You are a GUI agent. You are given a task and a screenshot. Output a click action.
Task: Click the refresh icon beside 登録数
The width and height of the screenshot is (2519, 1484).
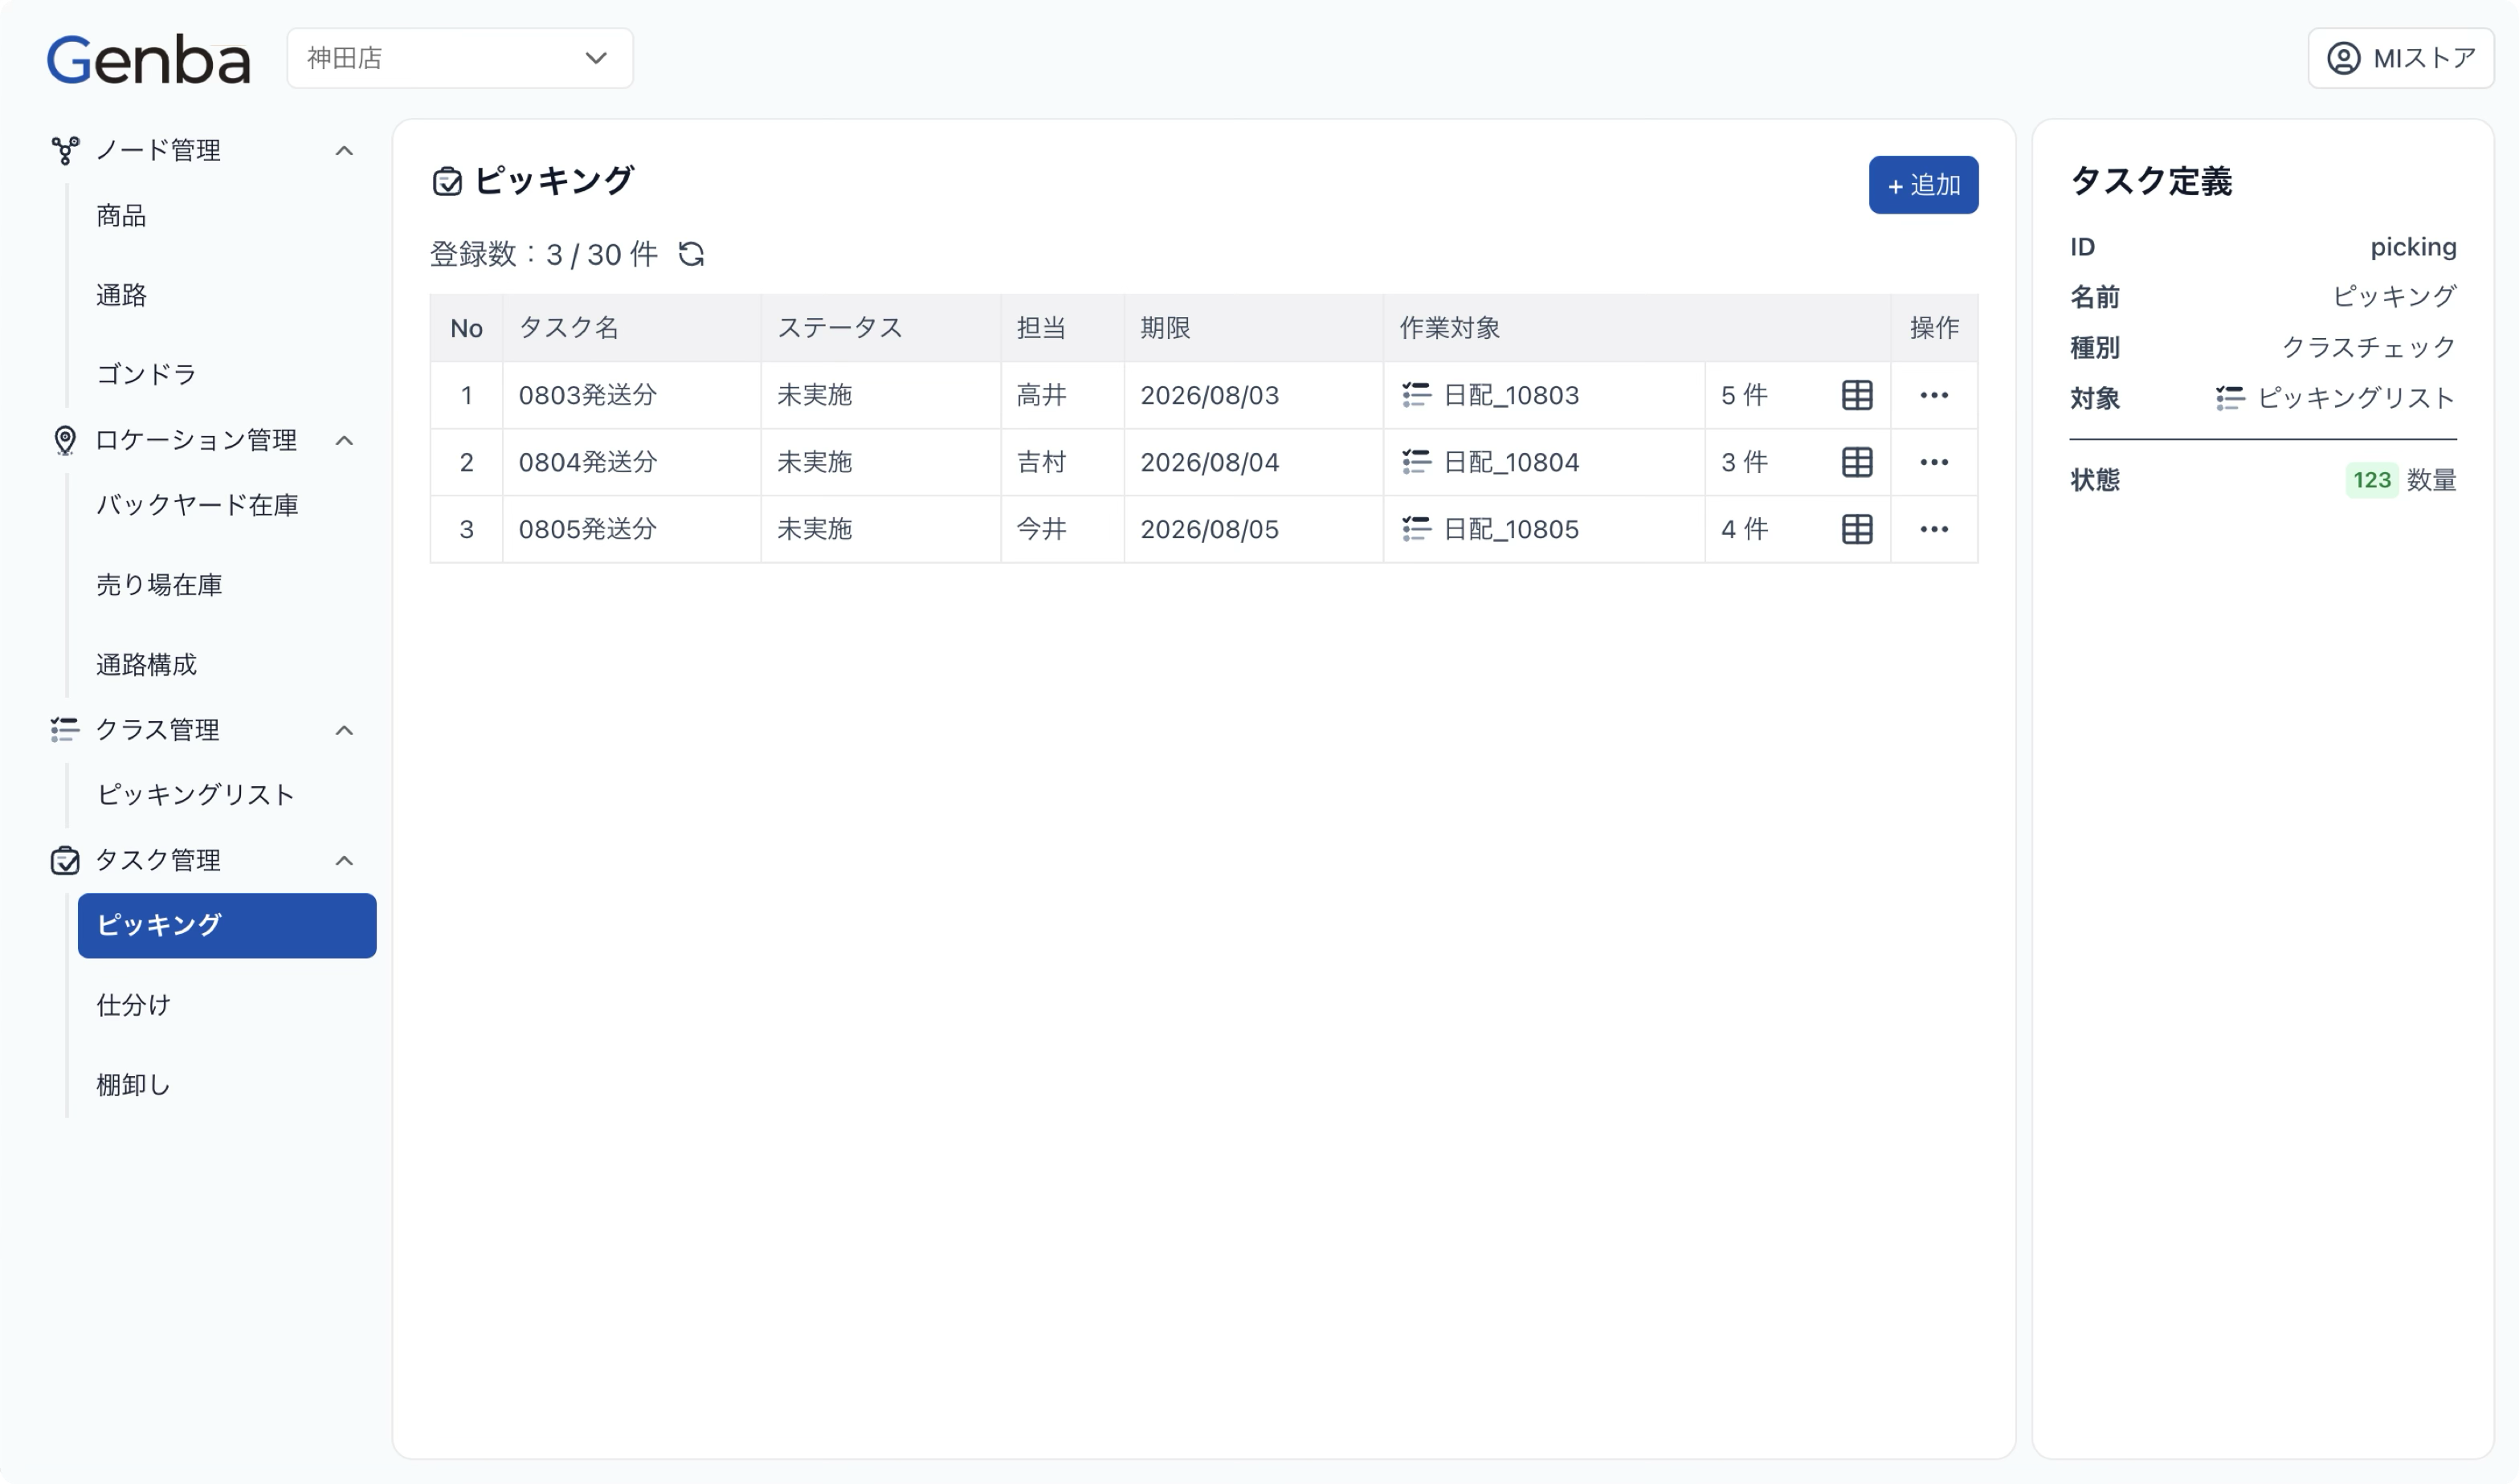(691, 254)
